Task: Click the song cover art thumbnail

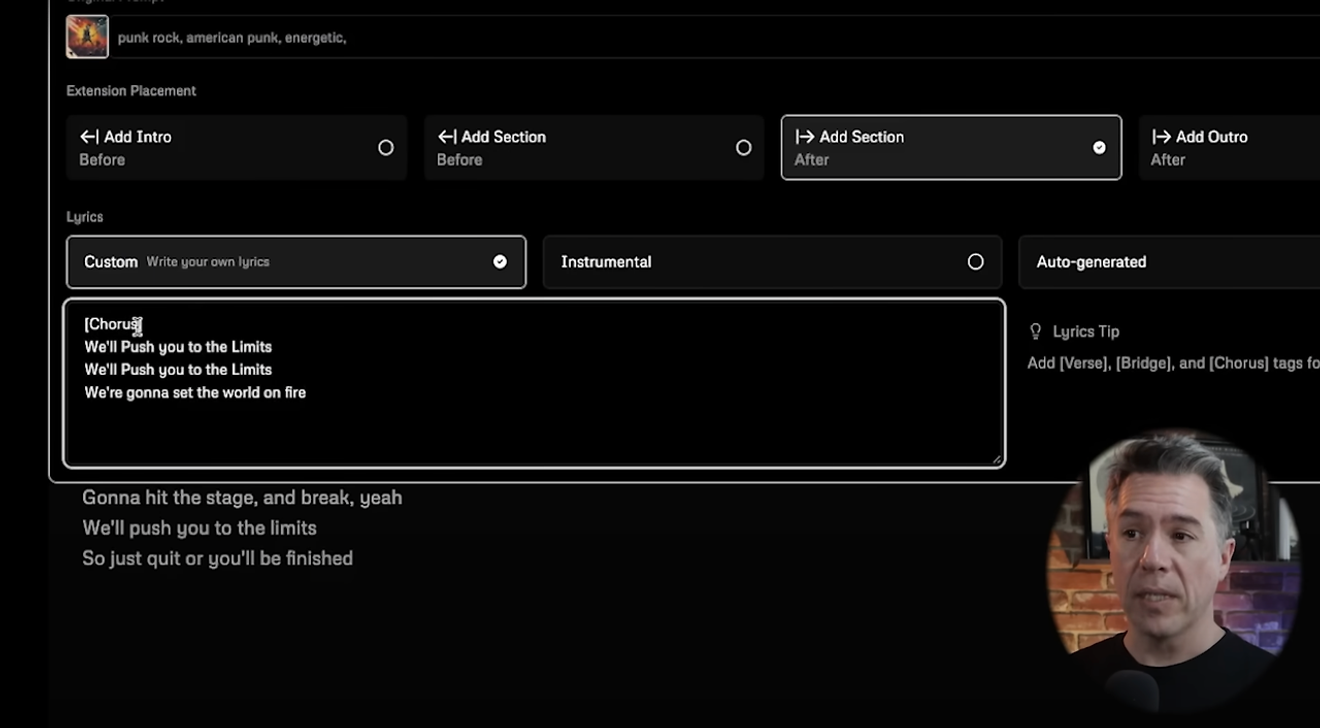Action: (87, 37)
